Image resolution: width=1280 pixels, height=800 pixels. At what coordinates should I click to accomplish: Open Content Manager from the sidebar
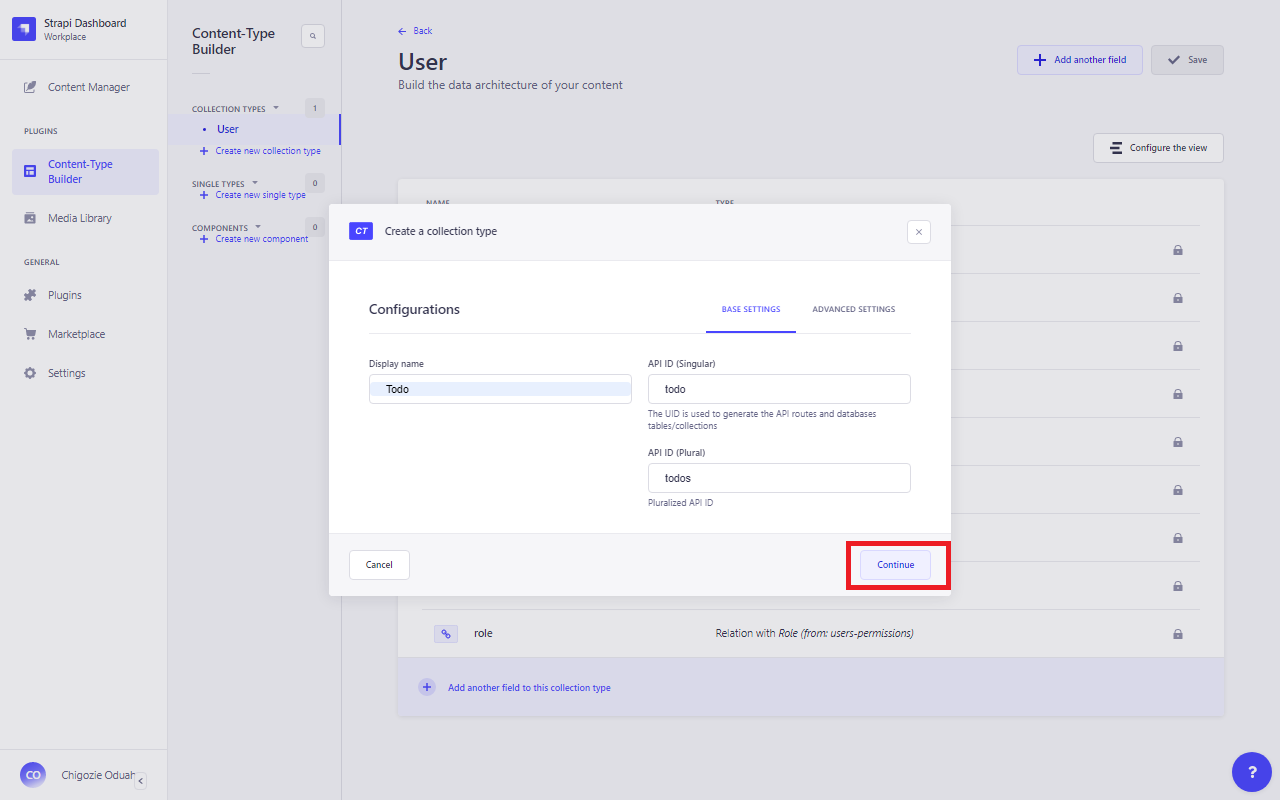point(87,87)
